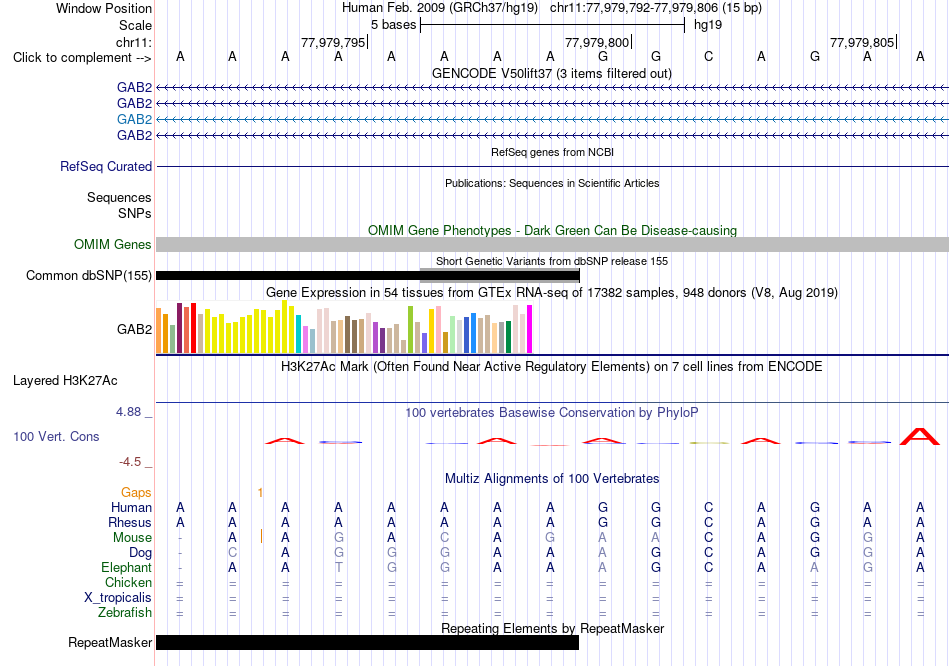Click the 4.88 PhyloP maximum value
The height and width of the screenshot is (666, 950).
point(128,412)
